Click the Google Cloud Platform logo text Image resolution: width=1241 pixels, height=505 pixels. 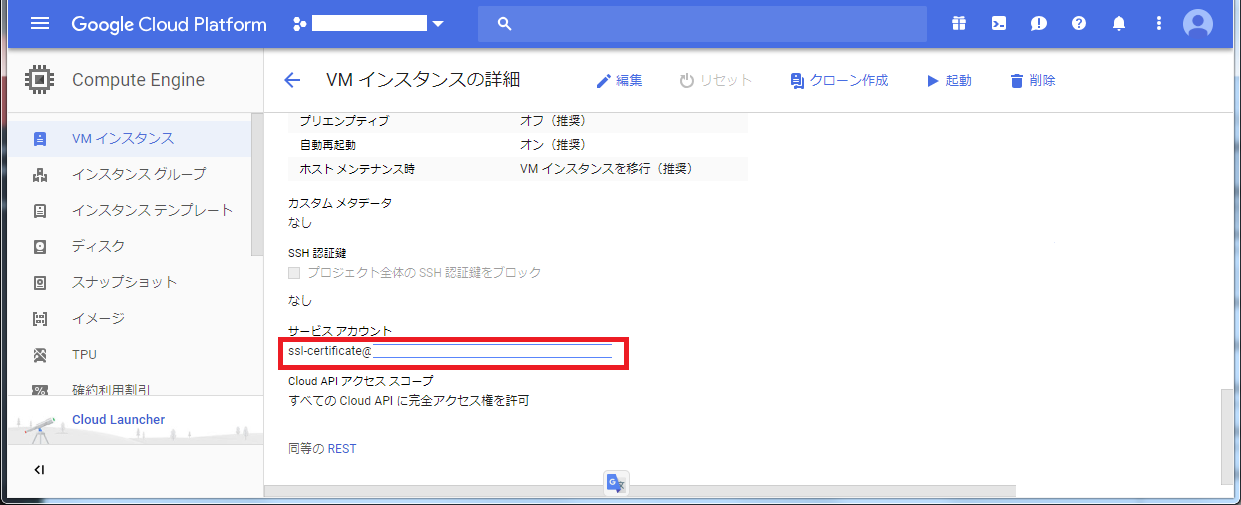tap(169, 24)
